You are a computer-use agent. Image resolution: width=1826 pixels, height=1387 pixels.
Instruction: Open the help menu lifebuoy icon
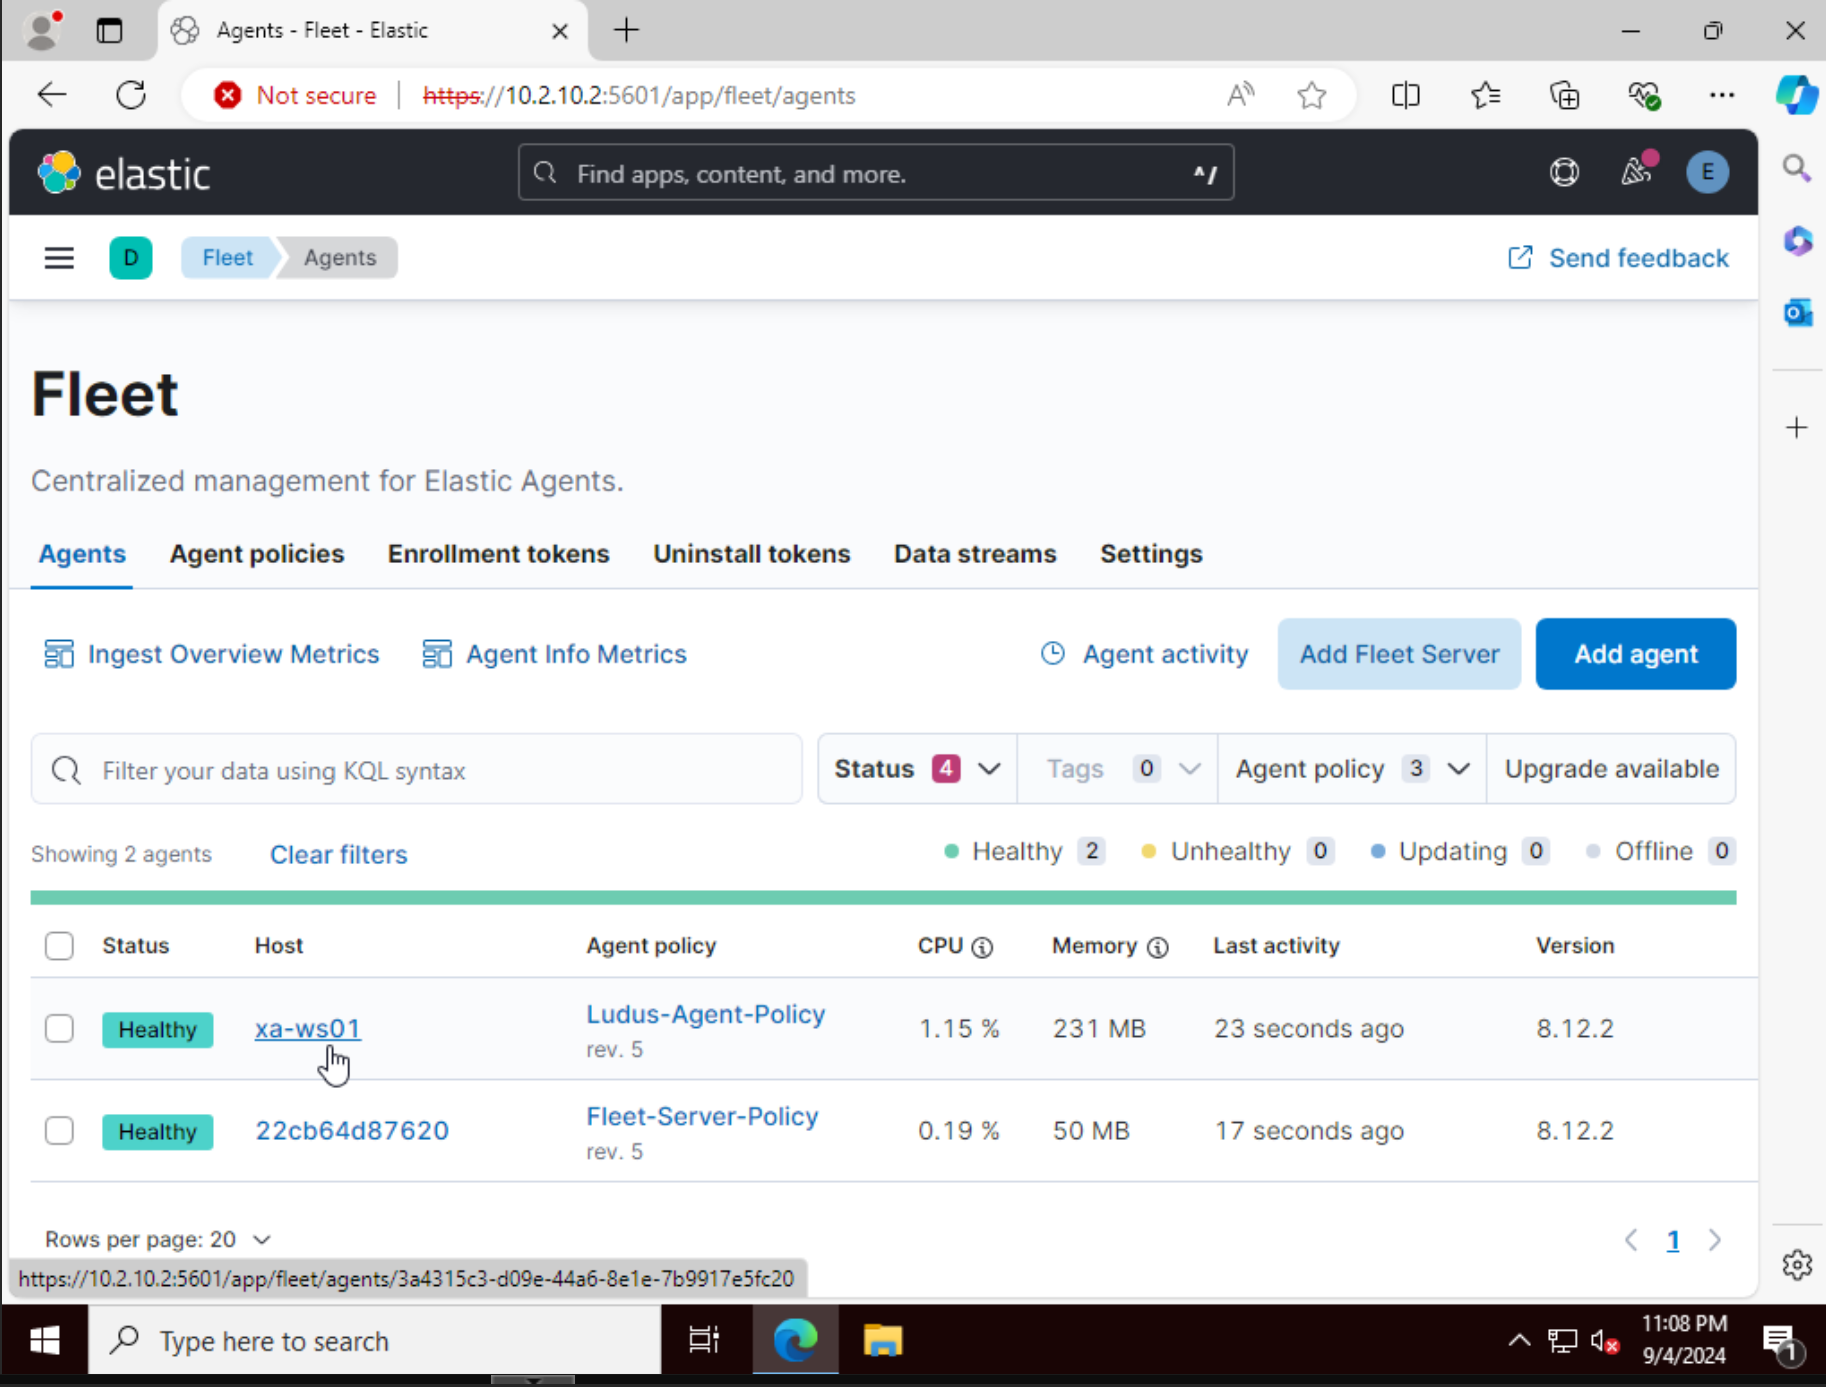(1564, 173)
